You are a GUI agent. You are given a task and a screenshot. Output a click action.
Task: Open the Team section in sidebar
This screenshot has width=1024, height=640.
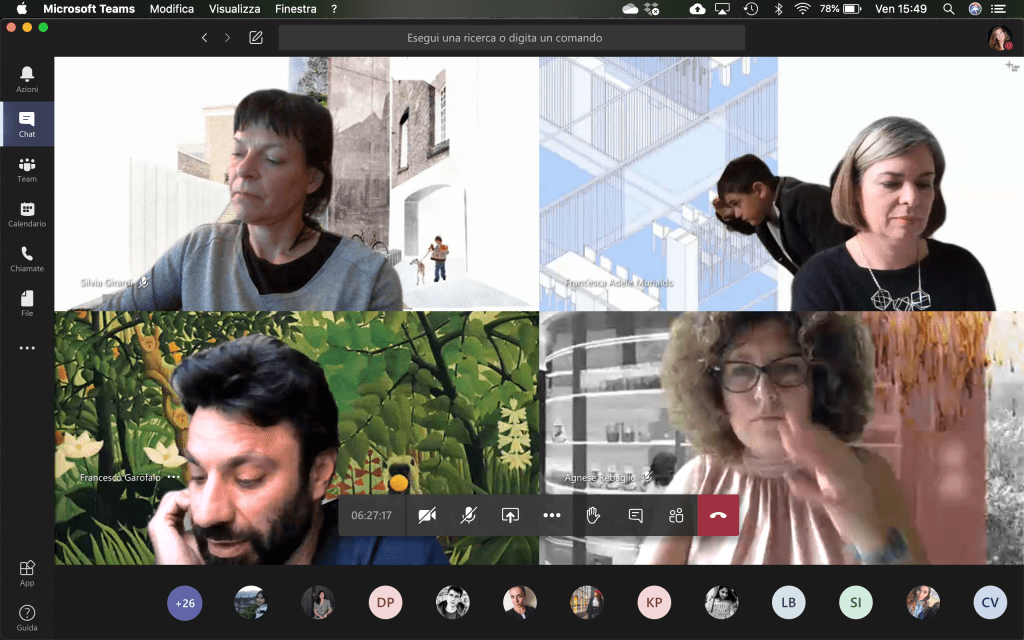pyautogui.click(x=27, y=169)
